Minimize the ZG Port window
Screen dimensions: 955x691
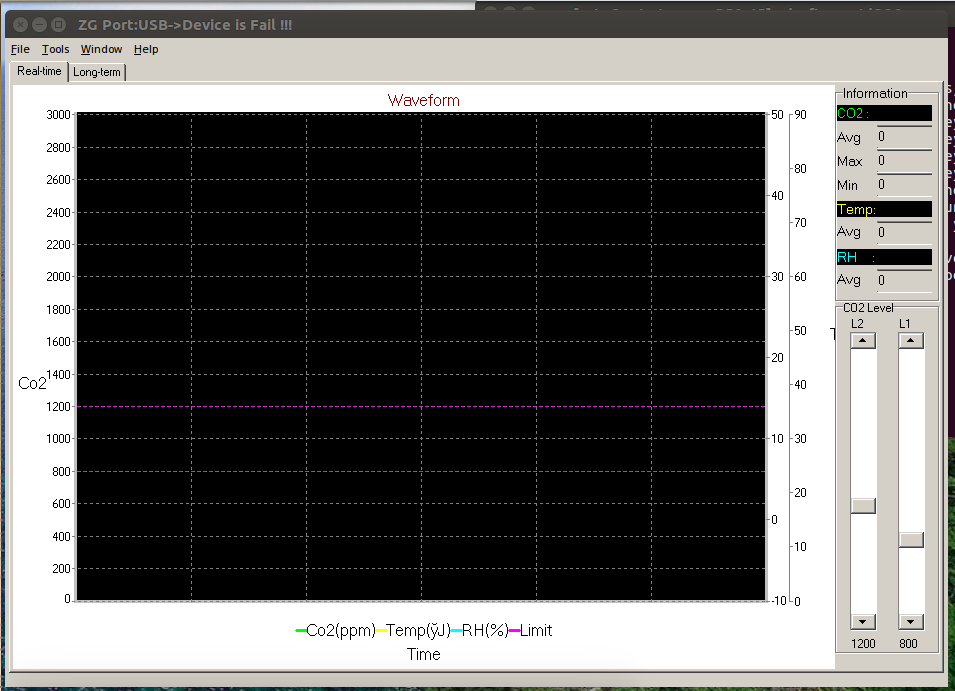[x=40, y=25]
